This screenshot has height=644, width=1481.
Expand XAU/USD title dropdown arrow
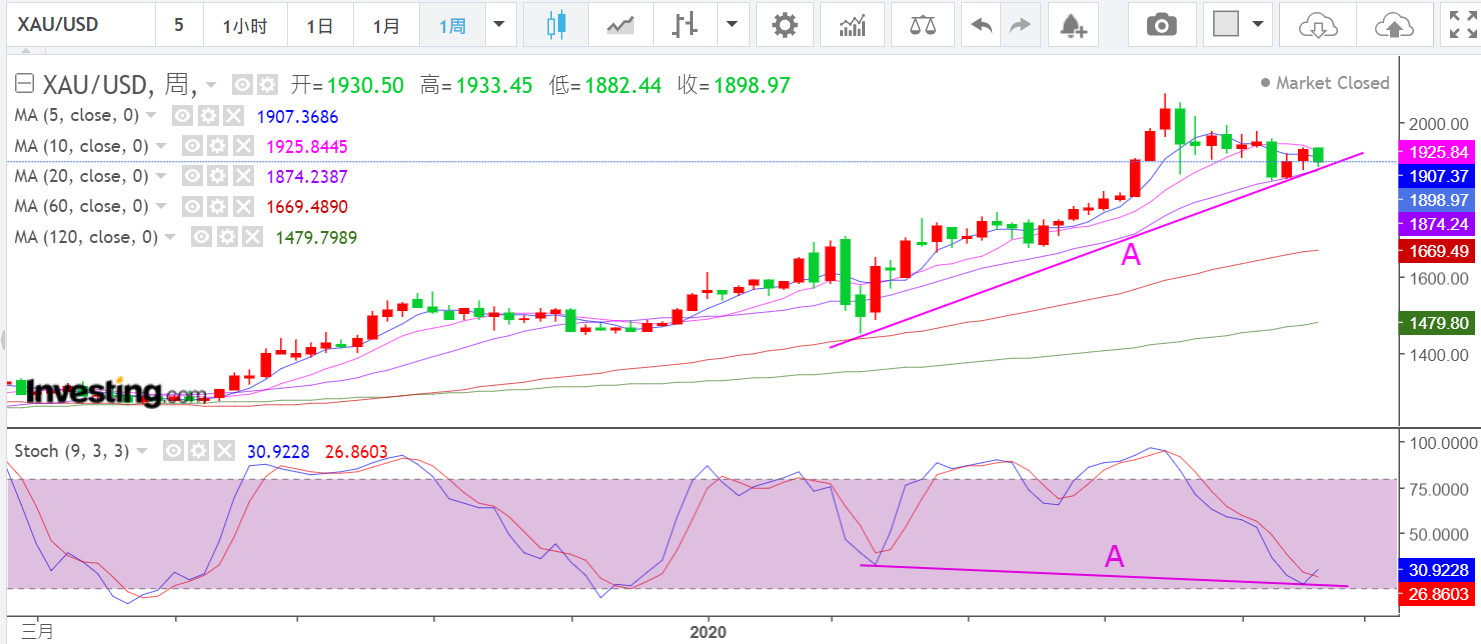211,85
